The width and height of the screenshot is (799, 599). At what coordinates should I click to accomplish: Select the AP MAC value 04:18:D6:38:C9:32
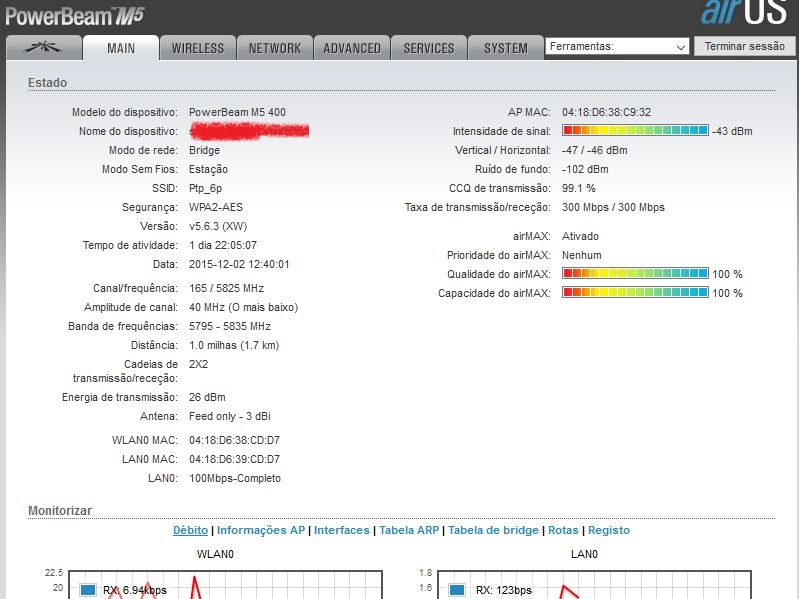pos(606,112)
